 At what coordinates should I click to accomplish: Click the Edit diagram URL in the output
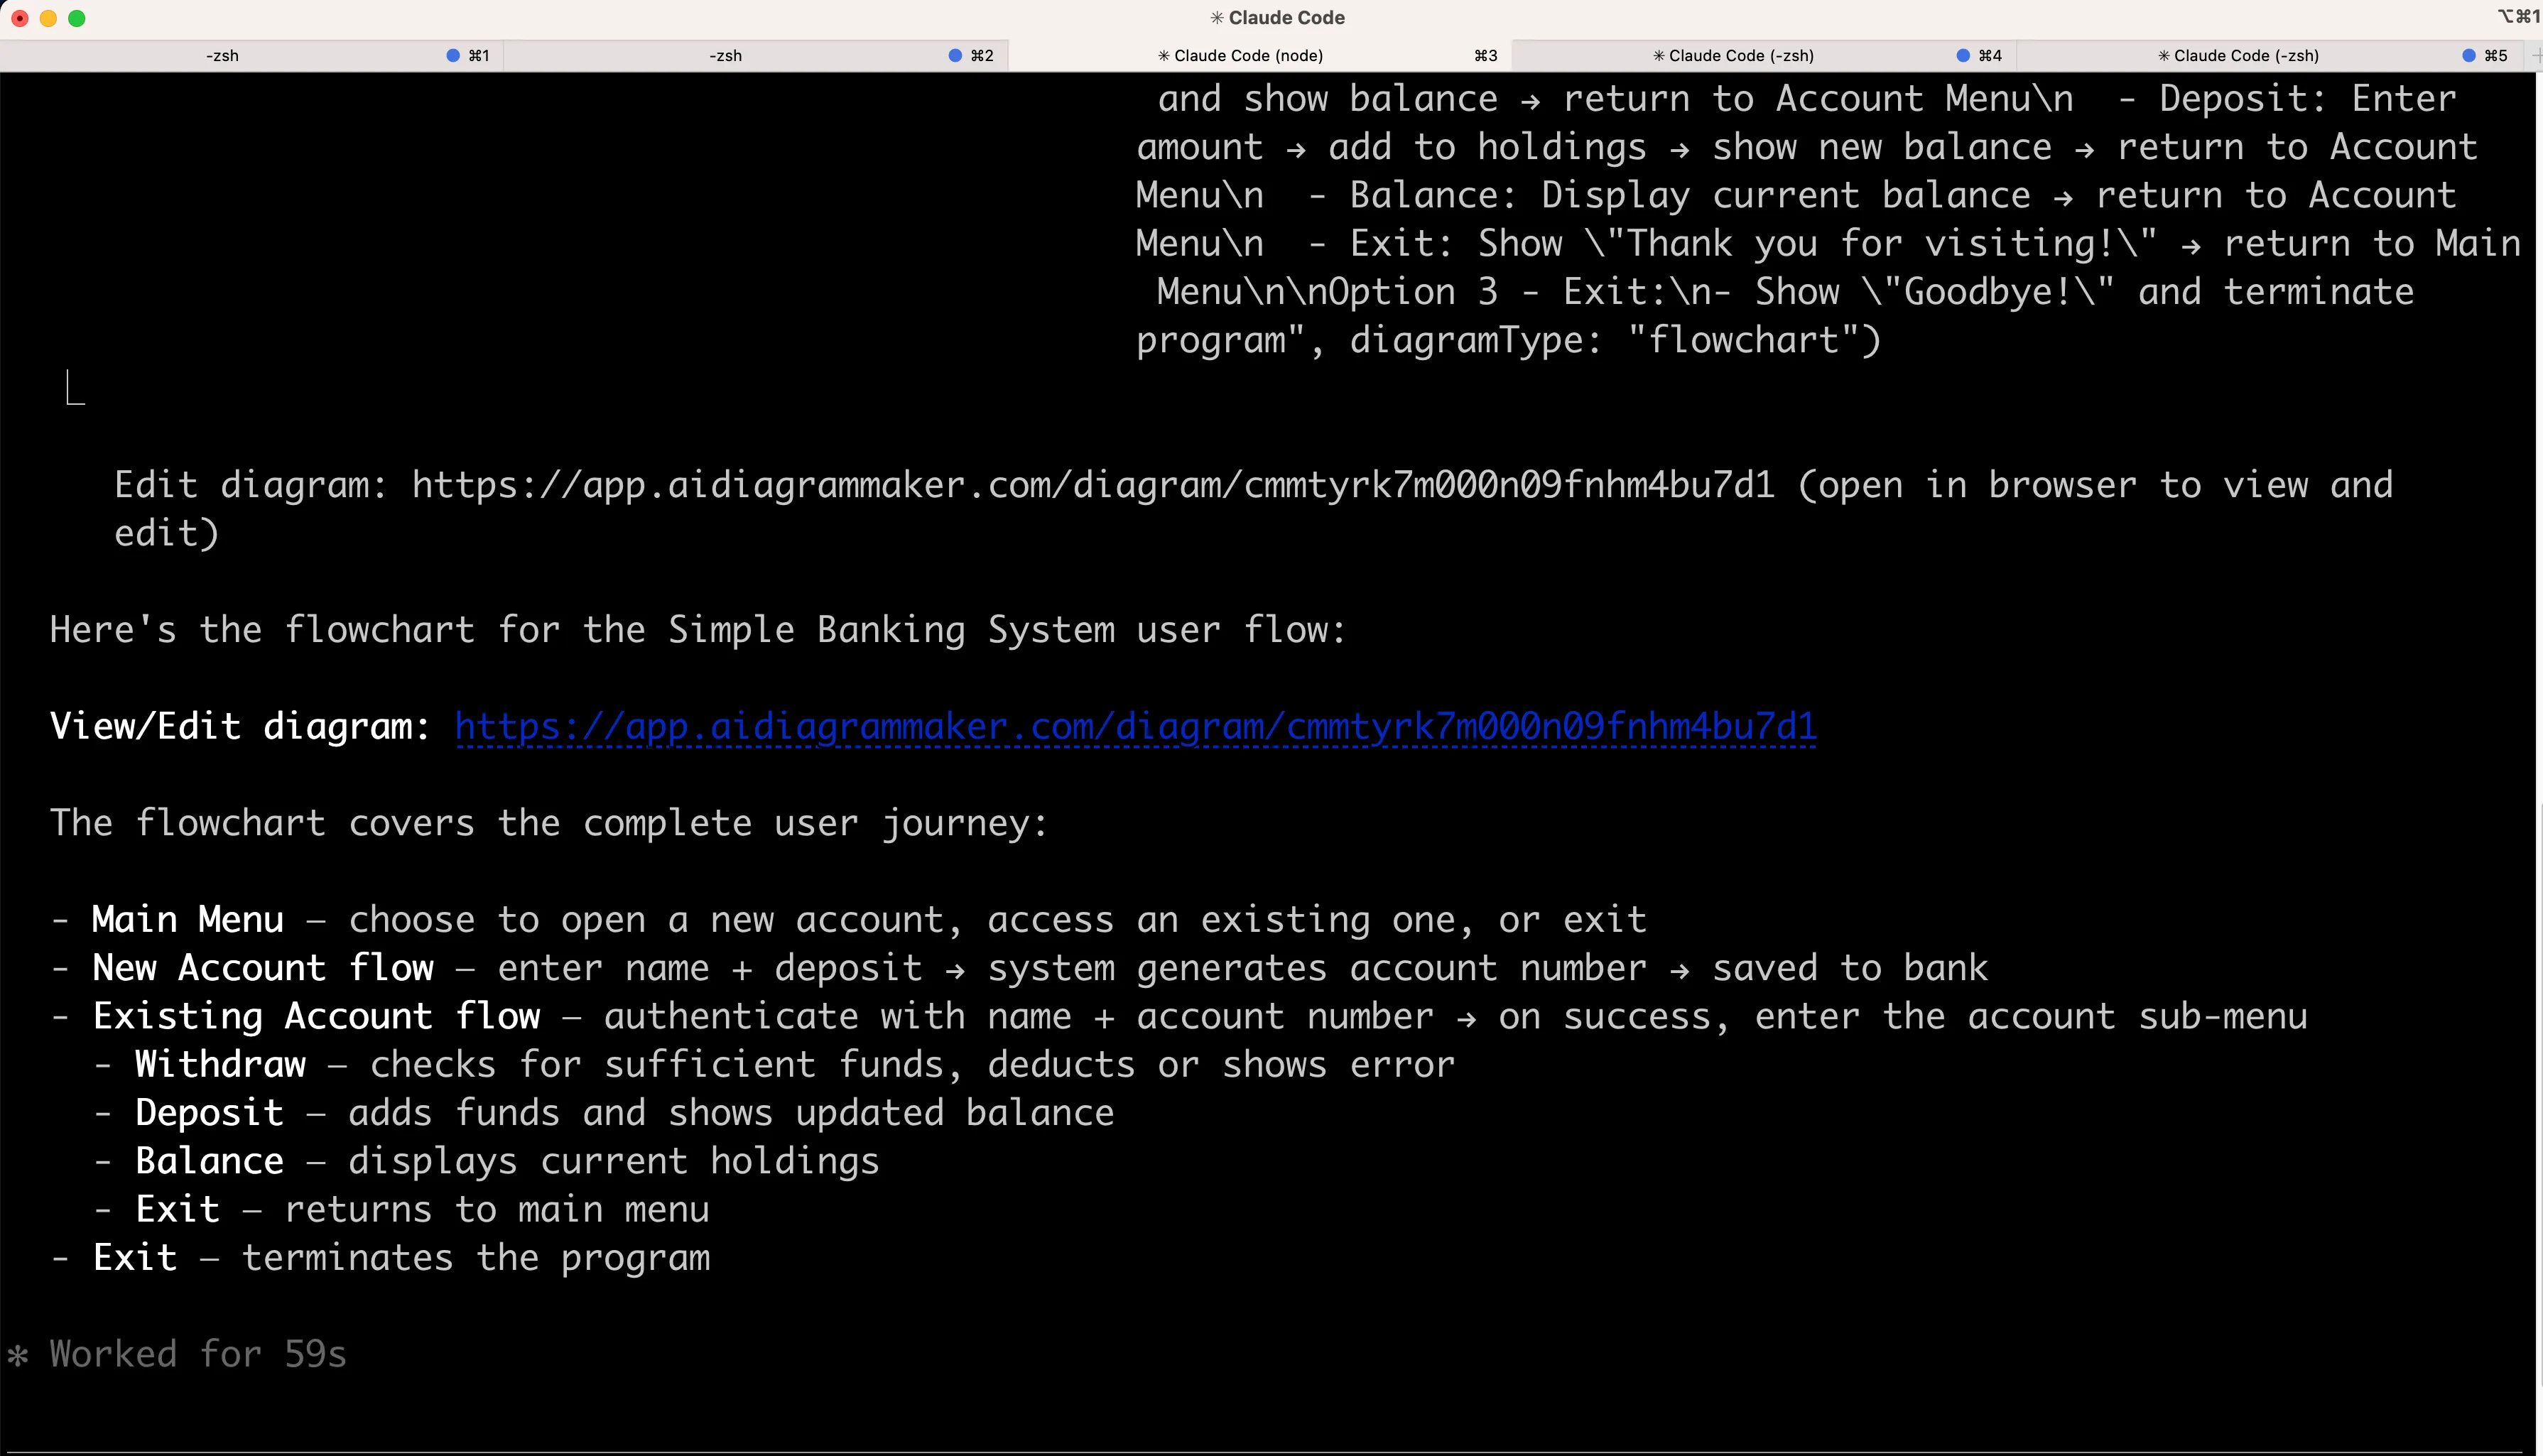1090,484
